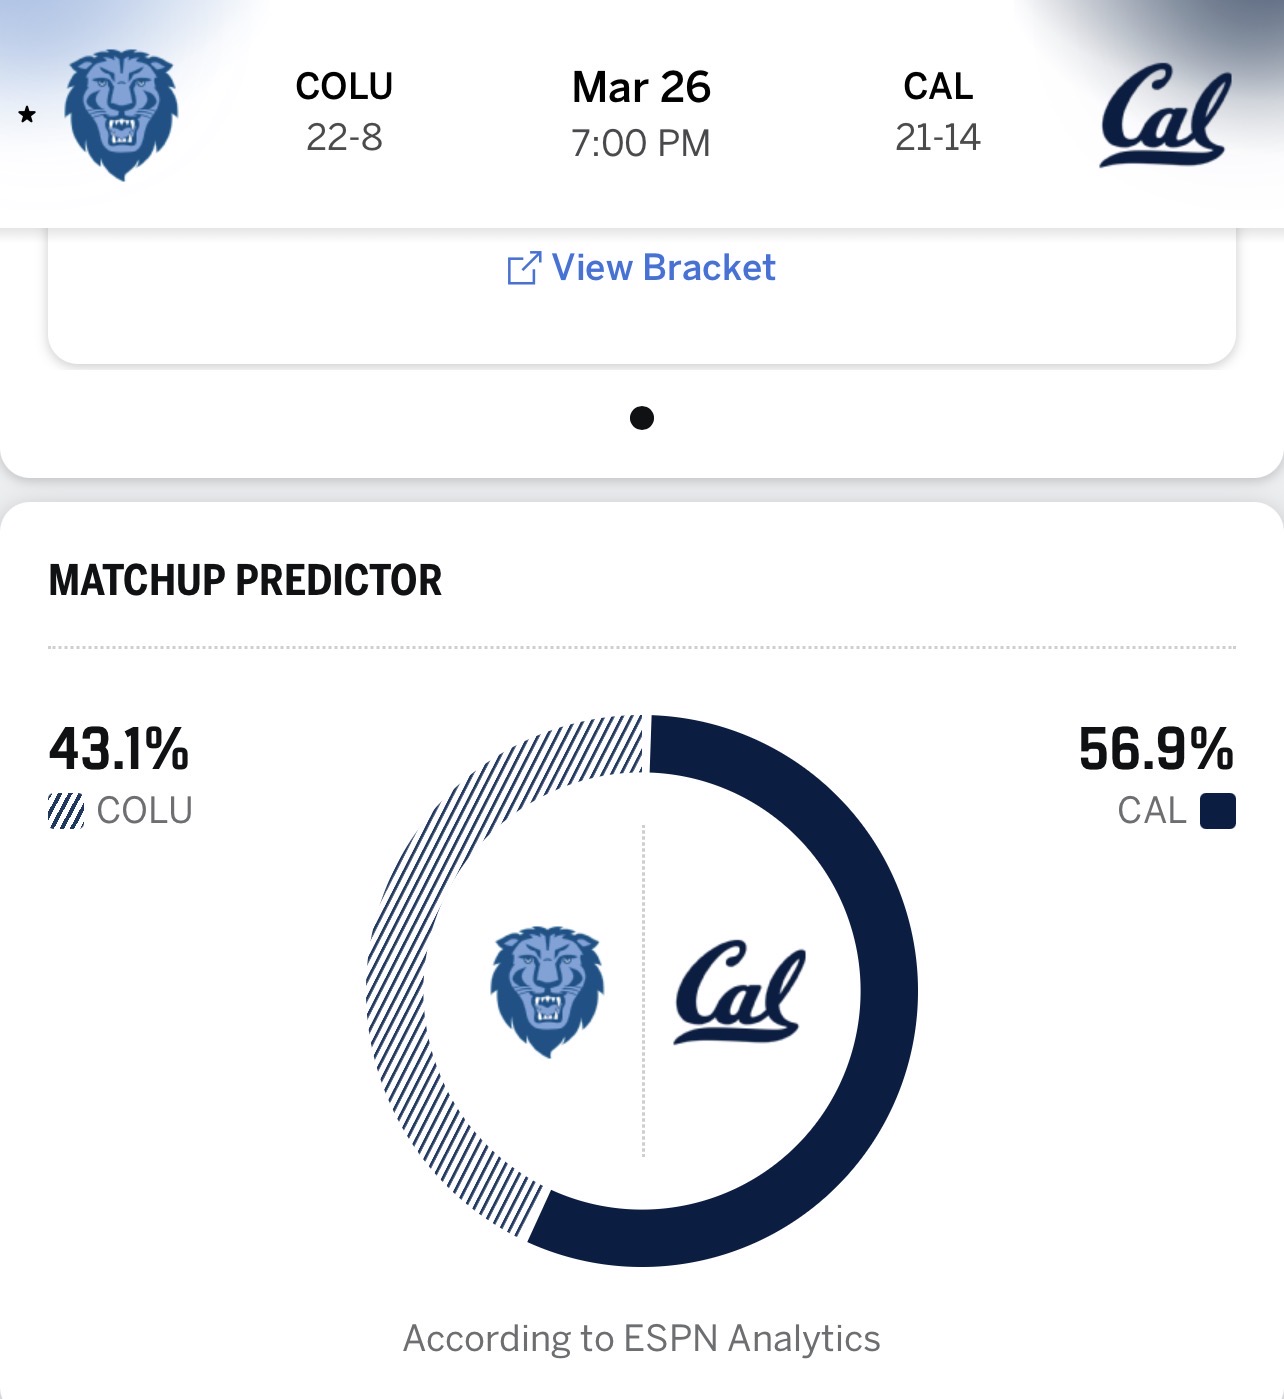1284x1399 pixels.
Task: Tap the COLU team abbreviation in header
Action: tap(344, 87)
